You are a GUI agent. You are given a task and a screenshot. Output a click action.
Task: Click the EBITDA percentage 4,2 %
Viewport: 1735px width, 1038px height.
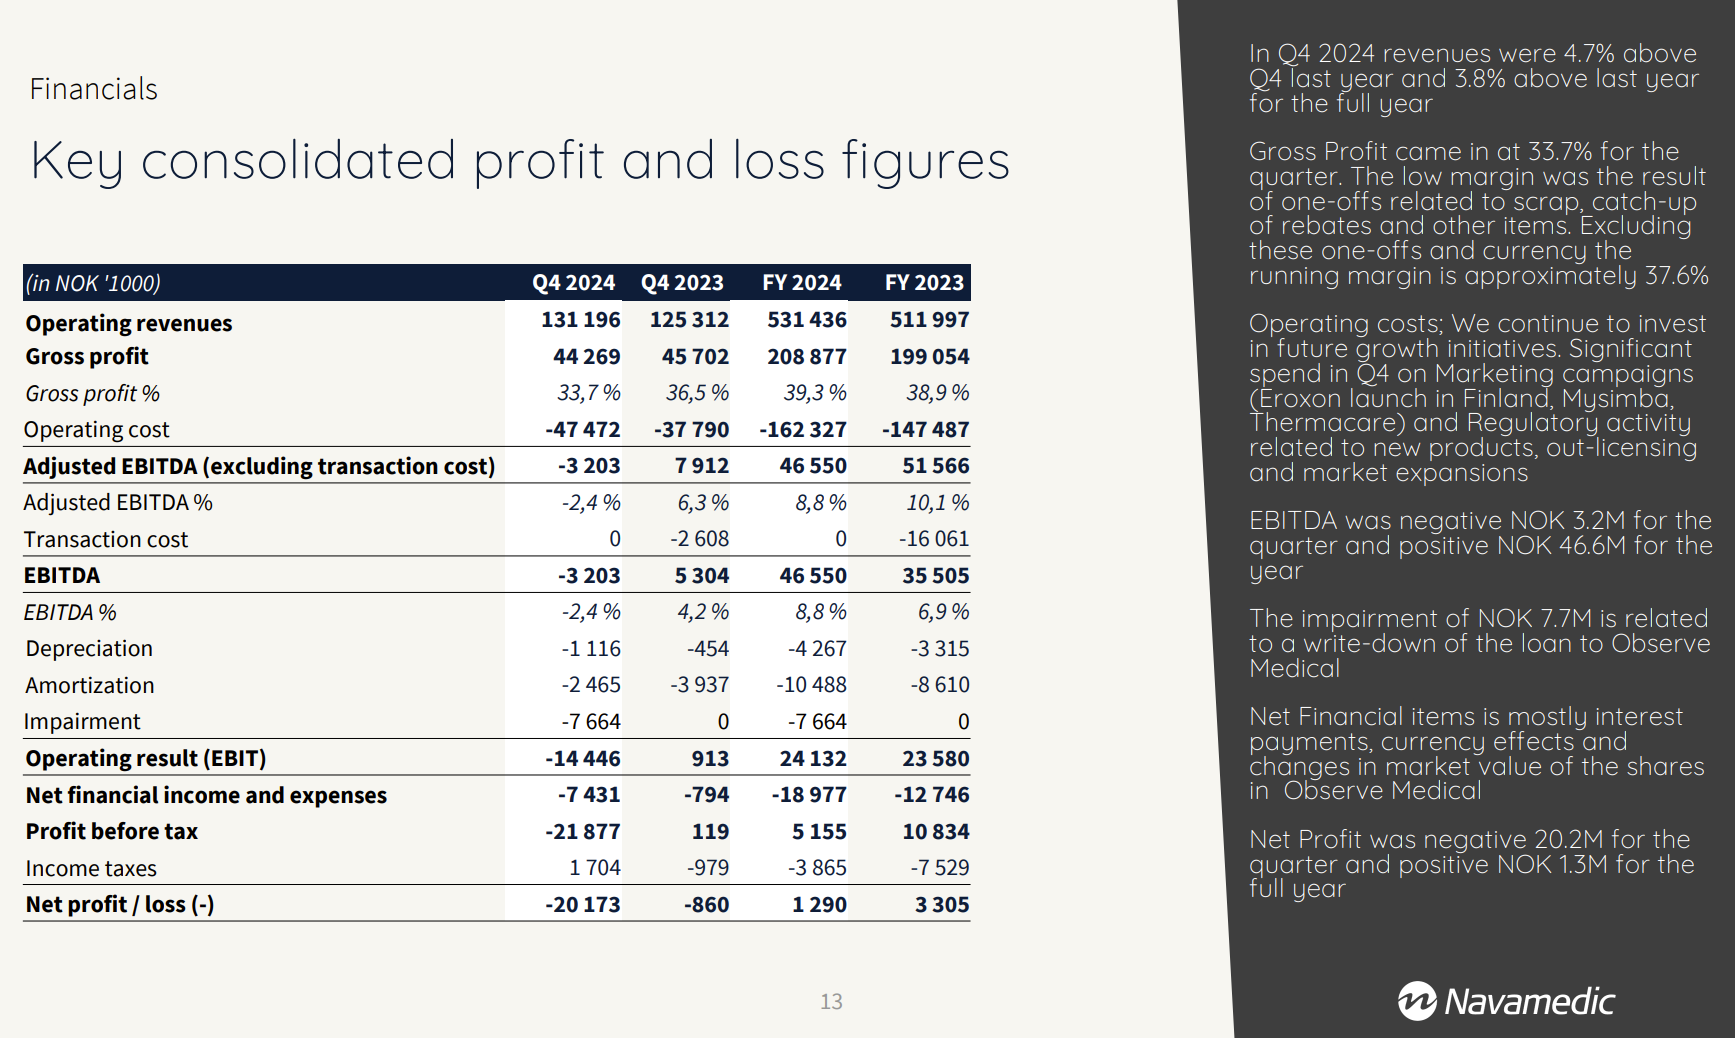pyautogui.click(x=703, y=612)
